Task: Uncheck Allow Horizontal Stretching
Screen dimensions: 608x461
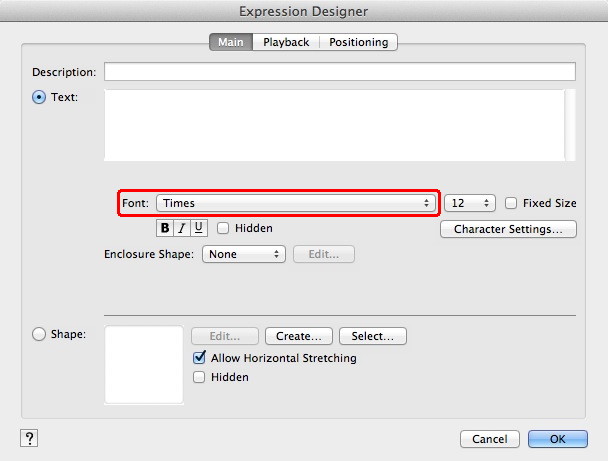Action: [x=198, y=357]
